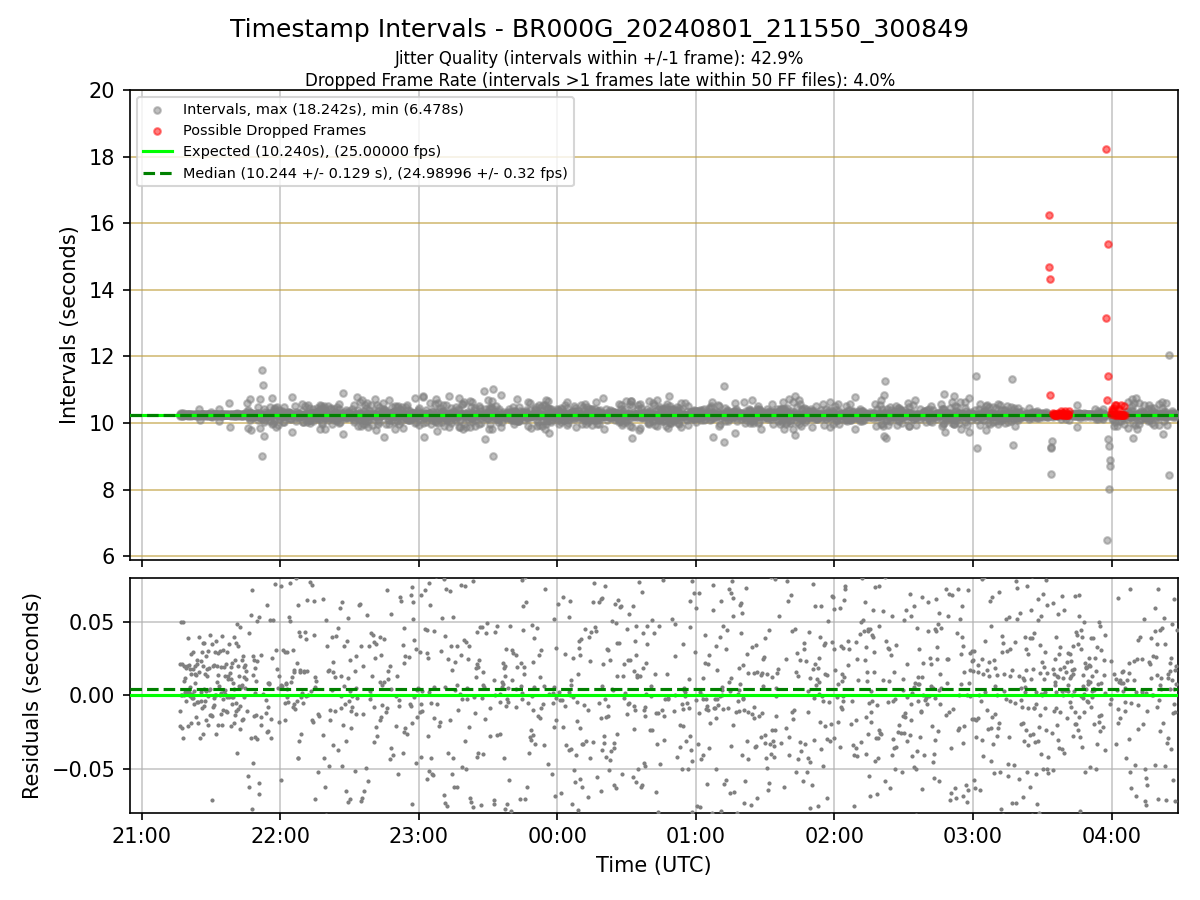Screen dimensions: 1200x900
Task: Click legend entry Possible Dropped Frames
Action: click(x=274, y=130)
